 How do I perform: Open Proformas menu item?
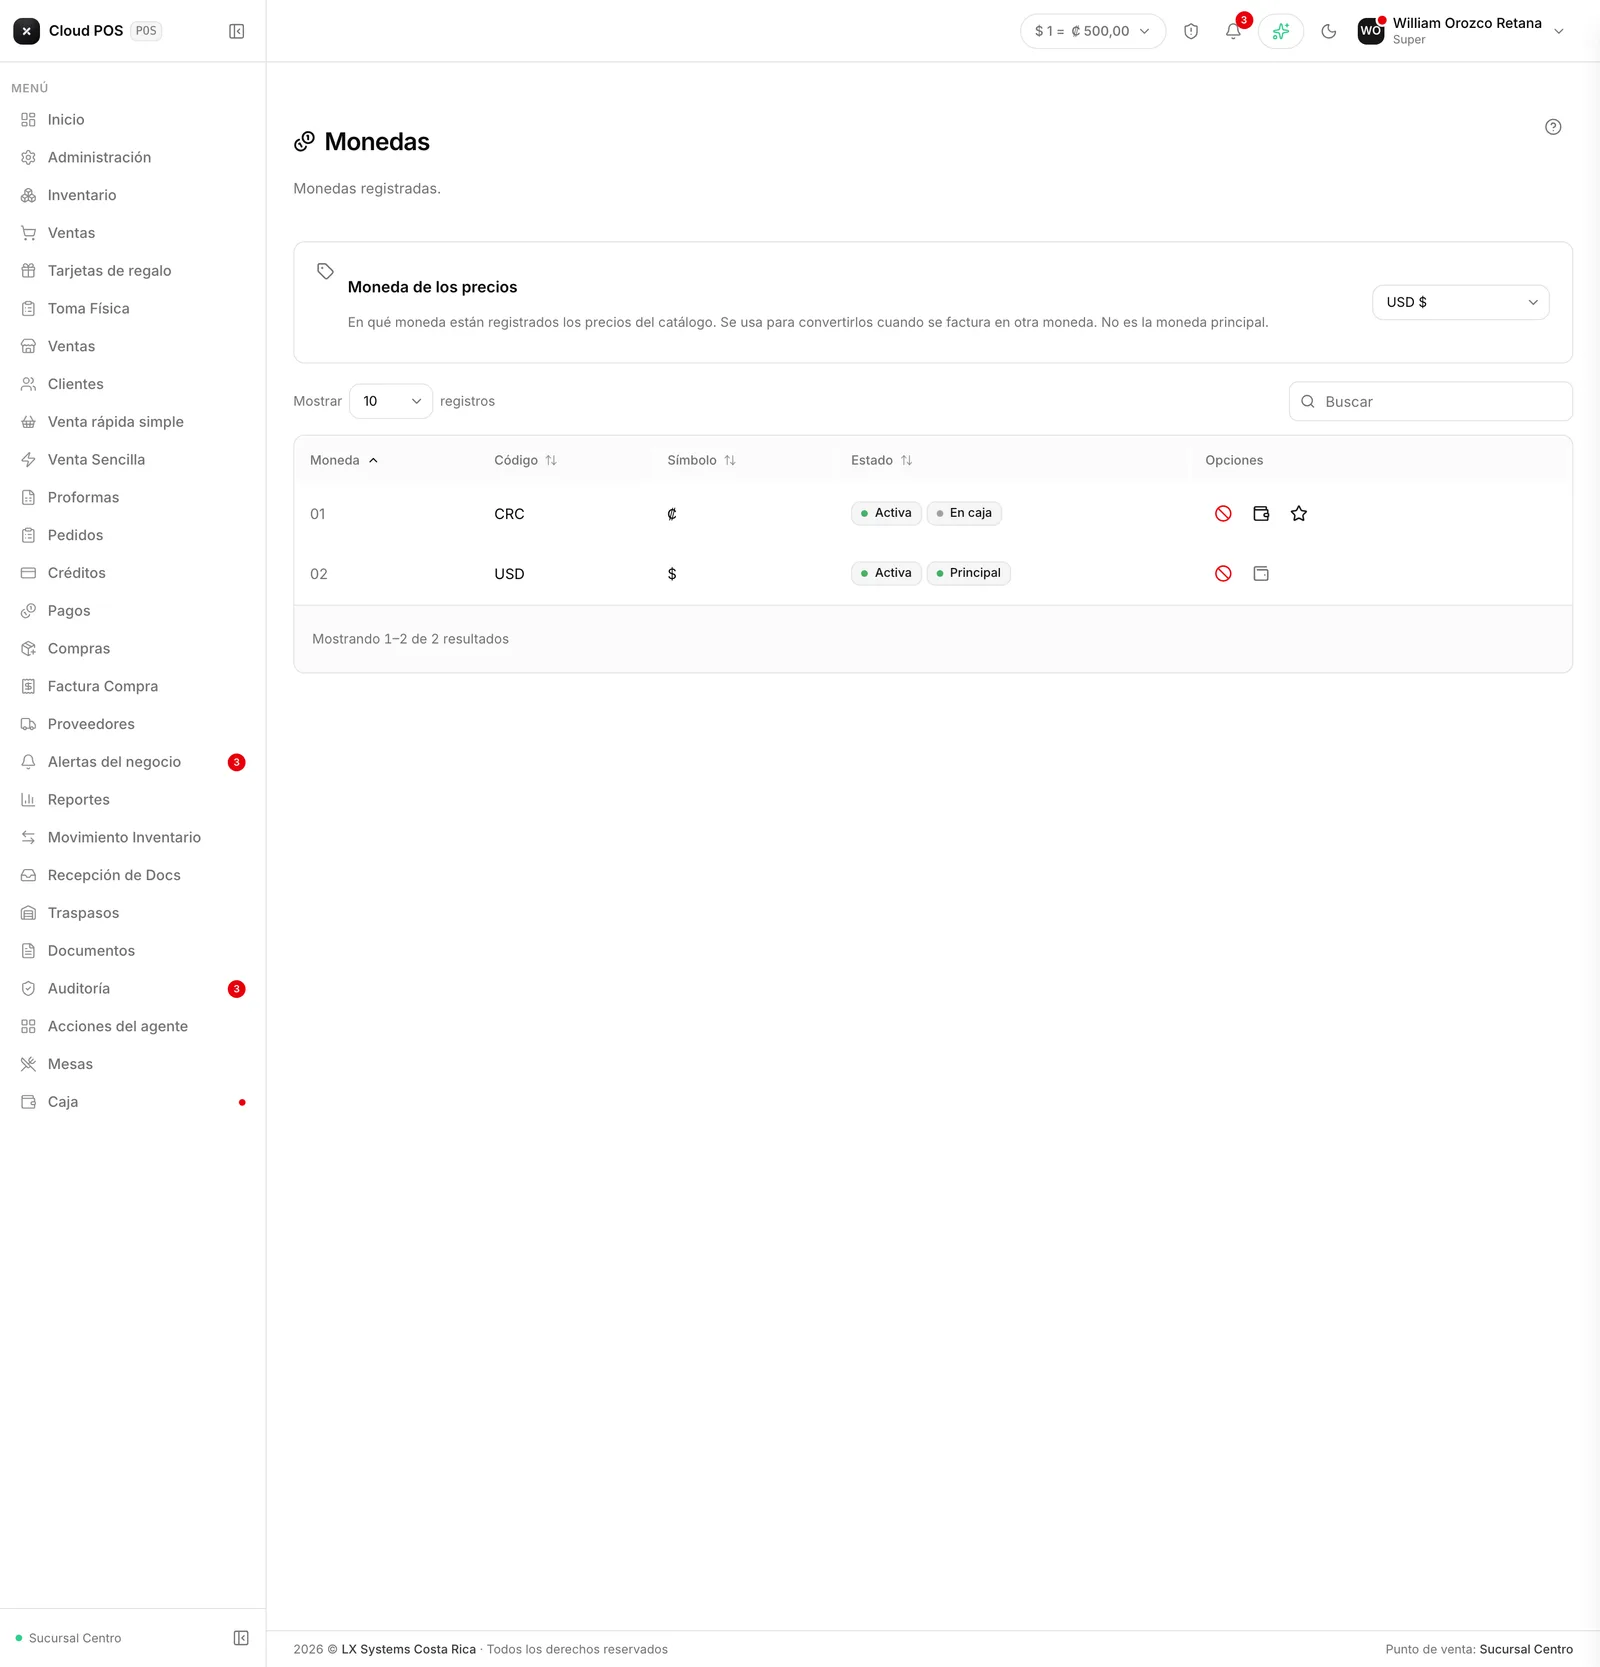click(x=133, y=497)
